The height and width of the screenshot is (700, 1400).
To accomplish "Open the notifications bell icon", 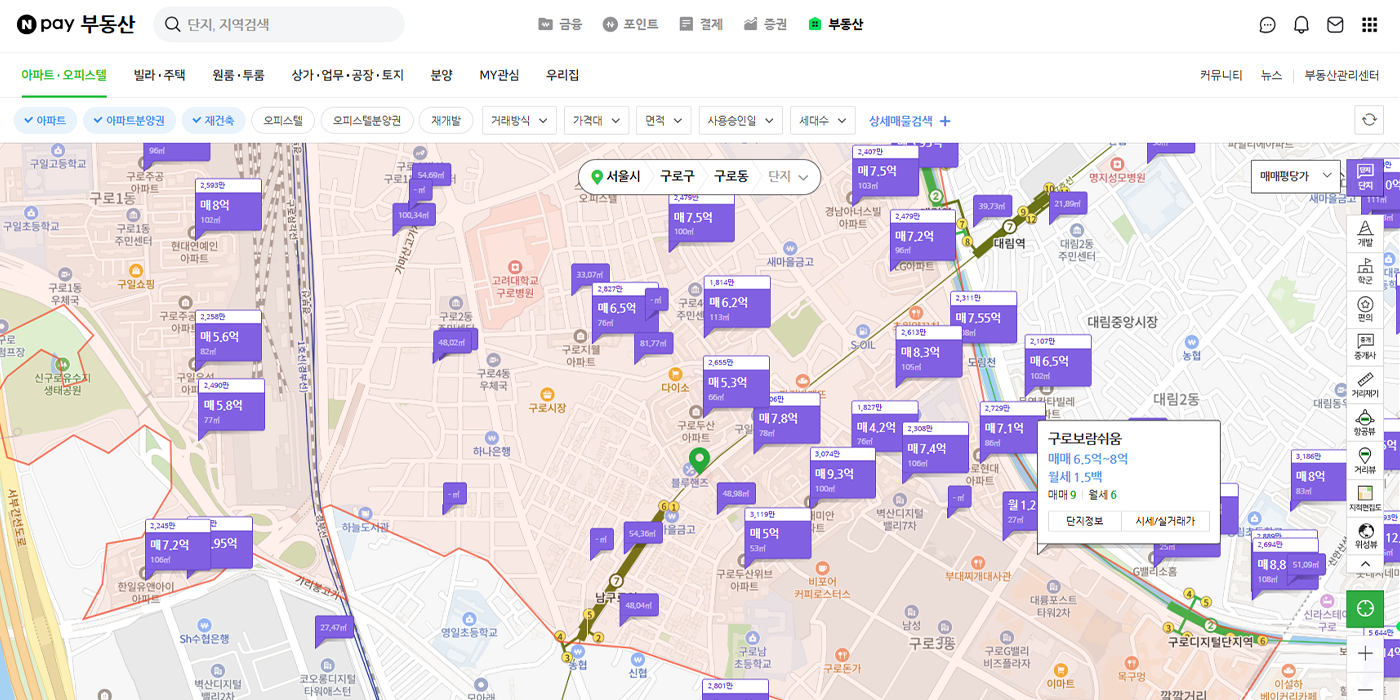I will pyautogui.click(x=1301, y=25).
